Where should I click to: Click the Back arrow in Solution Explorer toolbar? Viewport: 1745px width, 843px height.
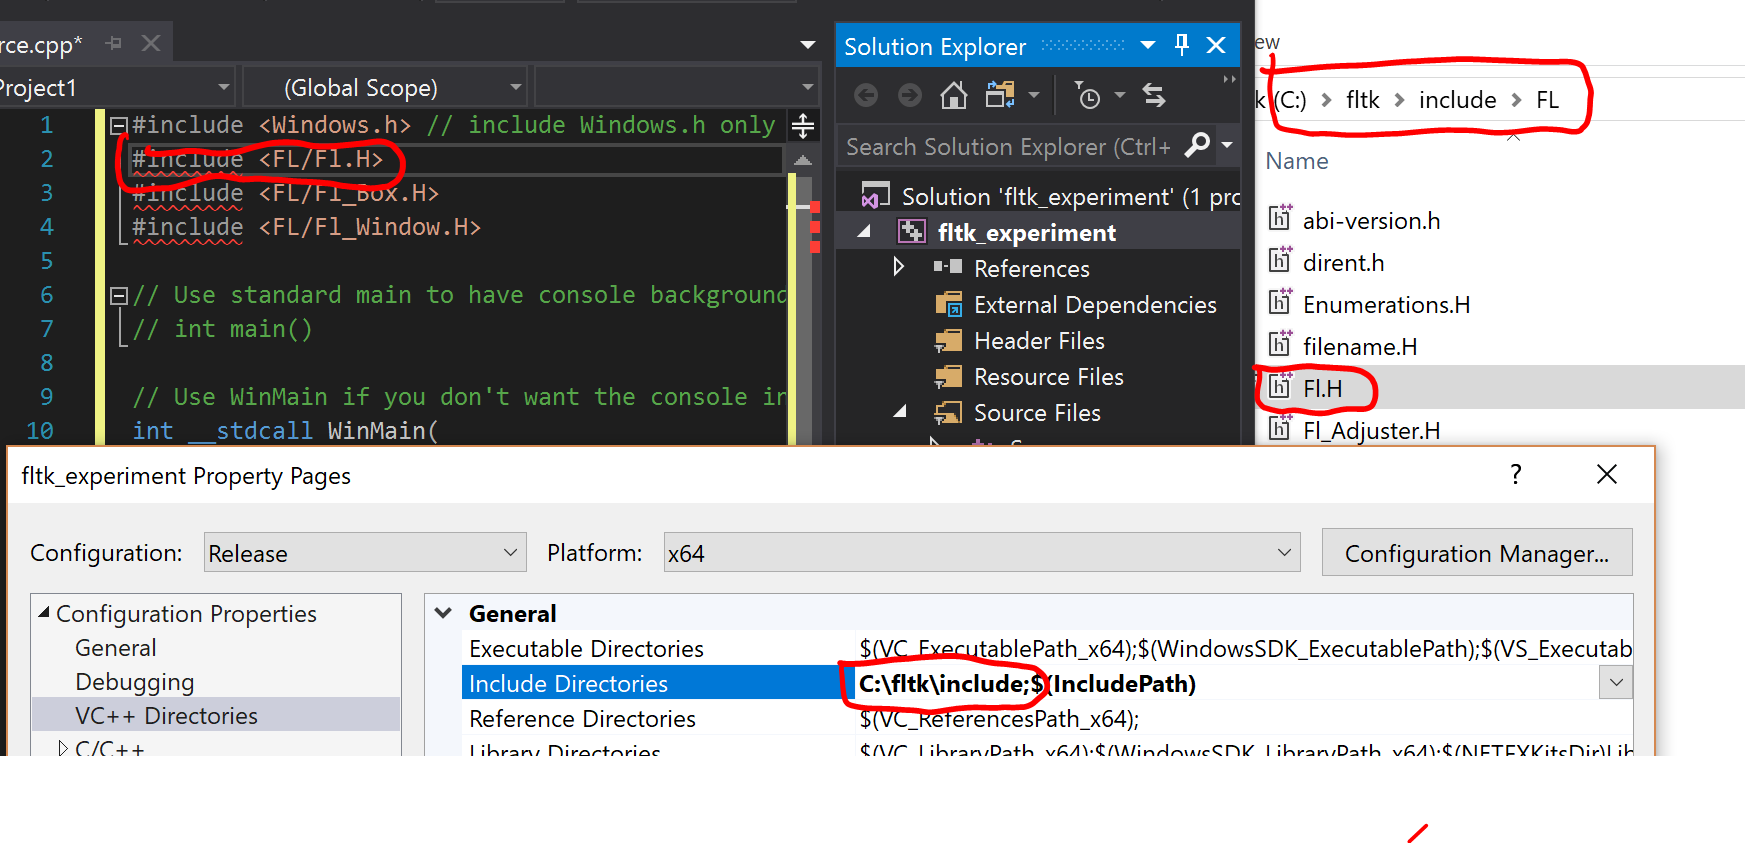point(866,95)
